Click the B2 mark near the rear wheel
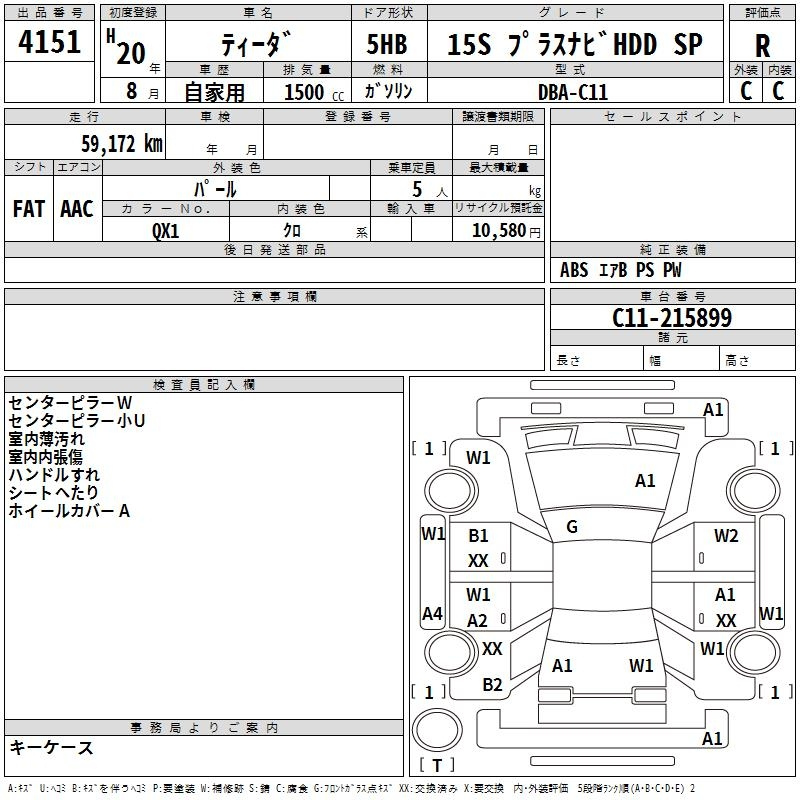The width and height of the screenshot is (800, 800). (x=492, y=685)
